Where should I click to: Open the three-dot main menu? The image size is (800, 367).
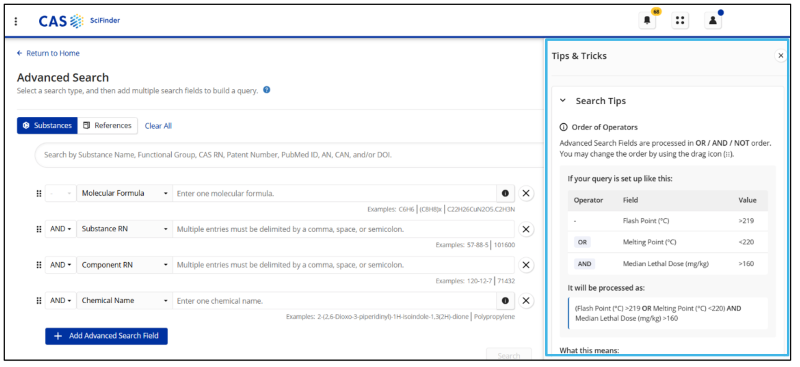click(16, 21)
